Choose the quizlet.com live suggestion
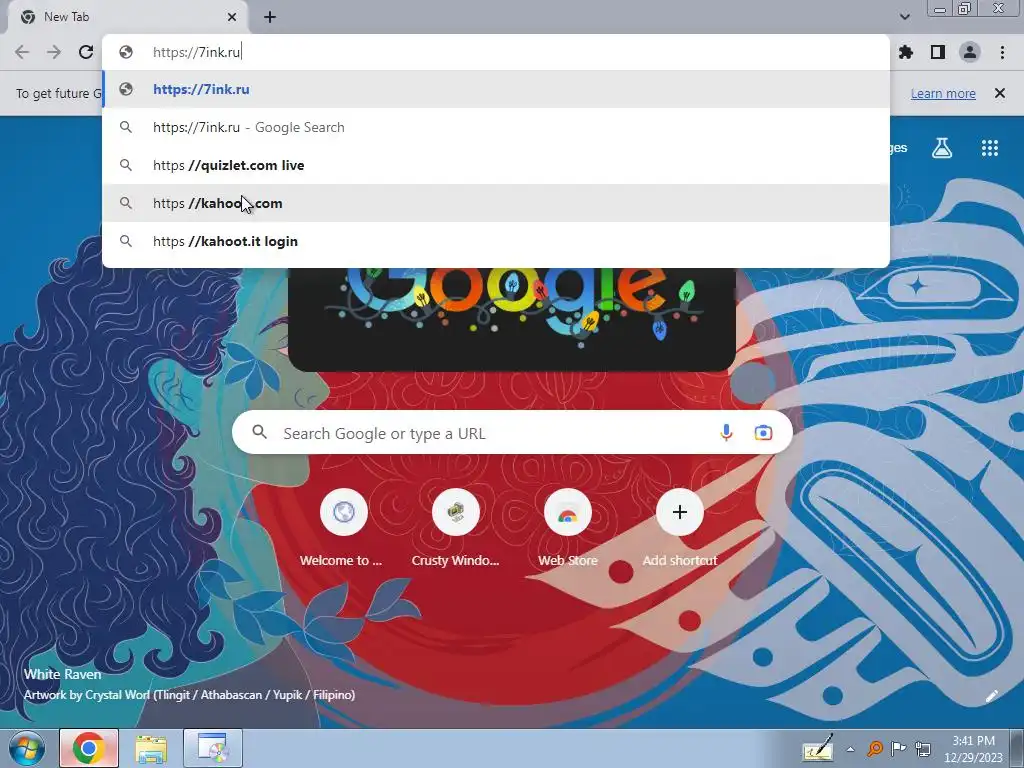The image size is (1024, 768). tap(496, 165)
